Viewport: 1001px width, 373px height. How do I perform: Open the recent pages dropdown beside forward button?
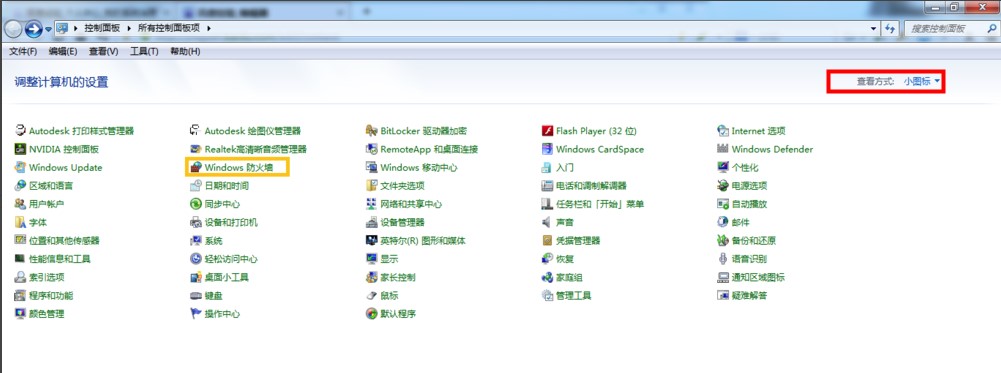49,29
